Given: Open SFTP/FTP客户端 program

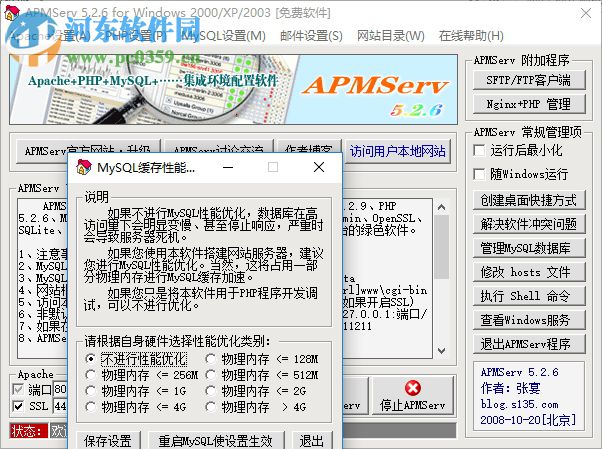Looking at the screenshot, I should click(529, 80).
